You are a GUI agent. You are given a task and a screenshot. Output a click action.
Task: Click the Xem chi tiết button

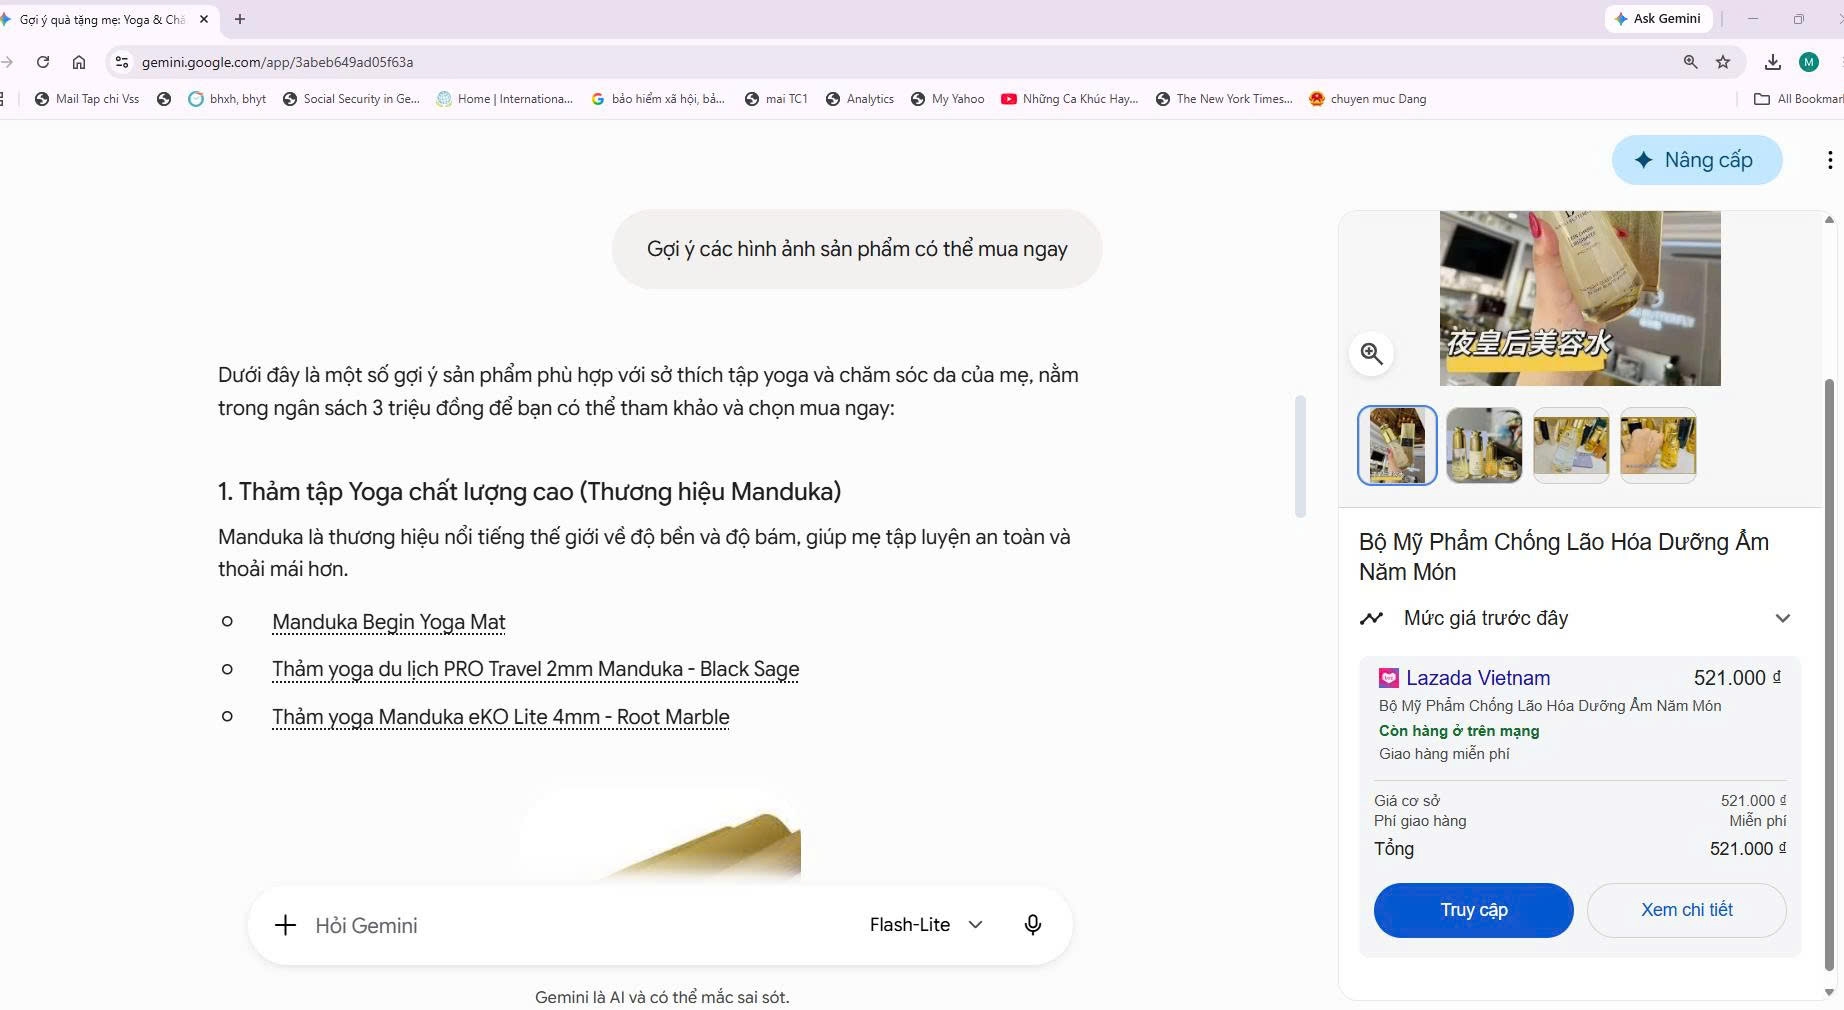click(x=1686, y=910)
